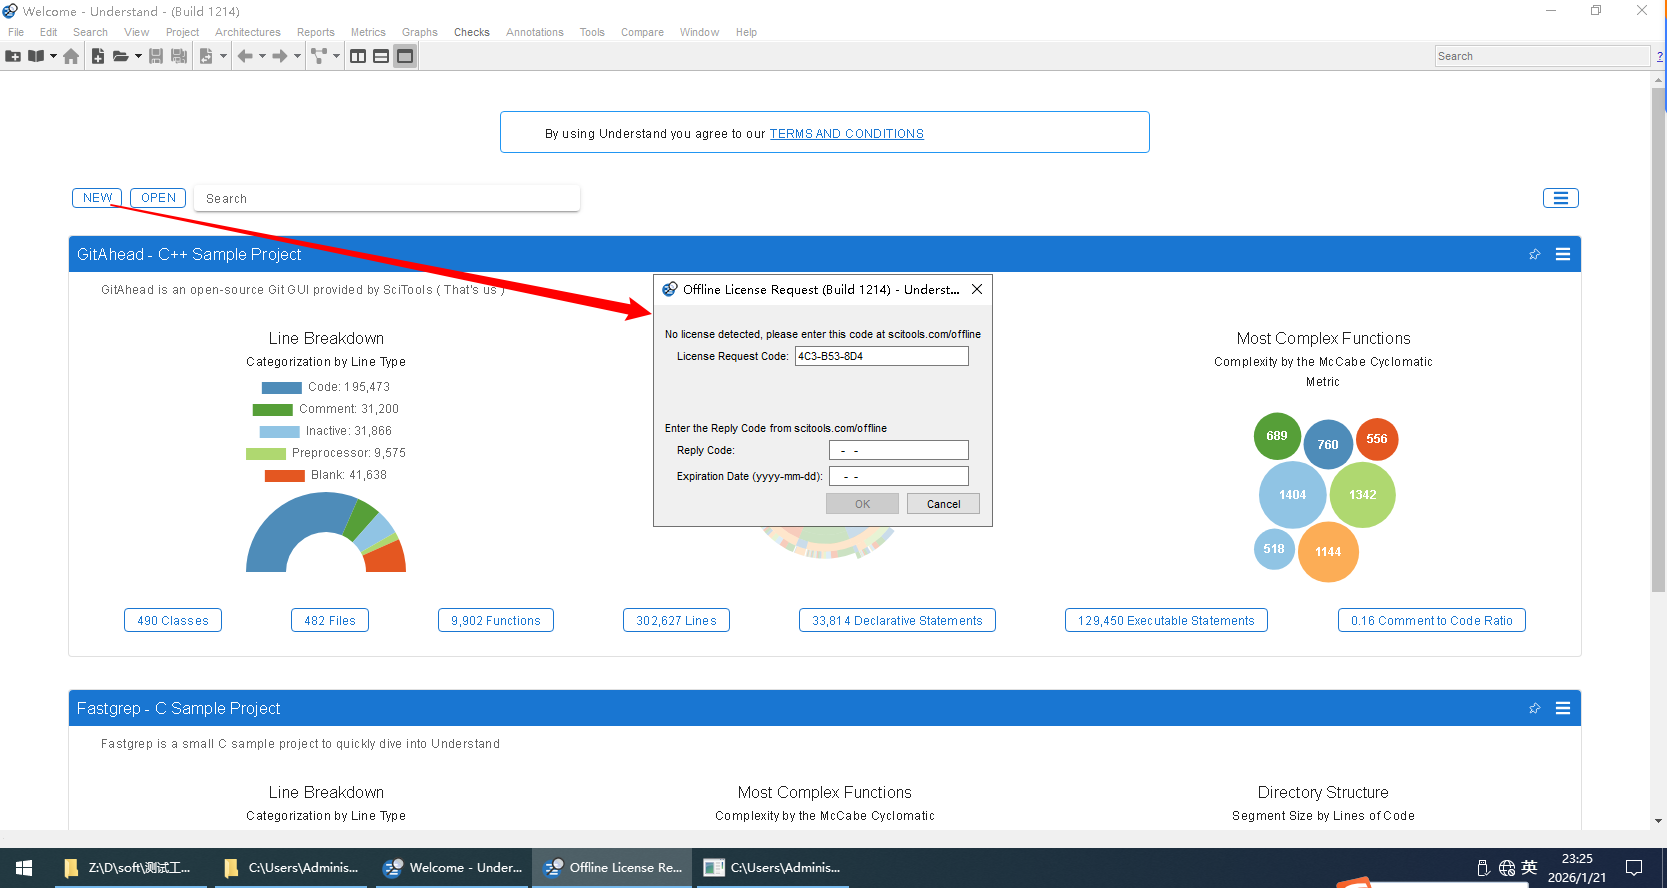Expand the back navigation history dropdown
This screenshot has width=1667, height=888.
263,57
